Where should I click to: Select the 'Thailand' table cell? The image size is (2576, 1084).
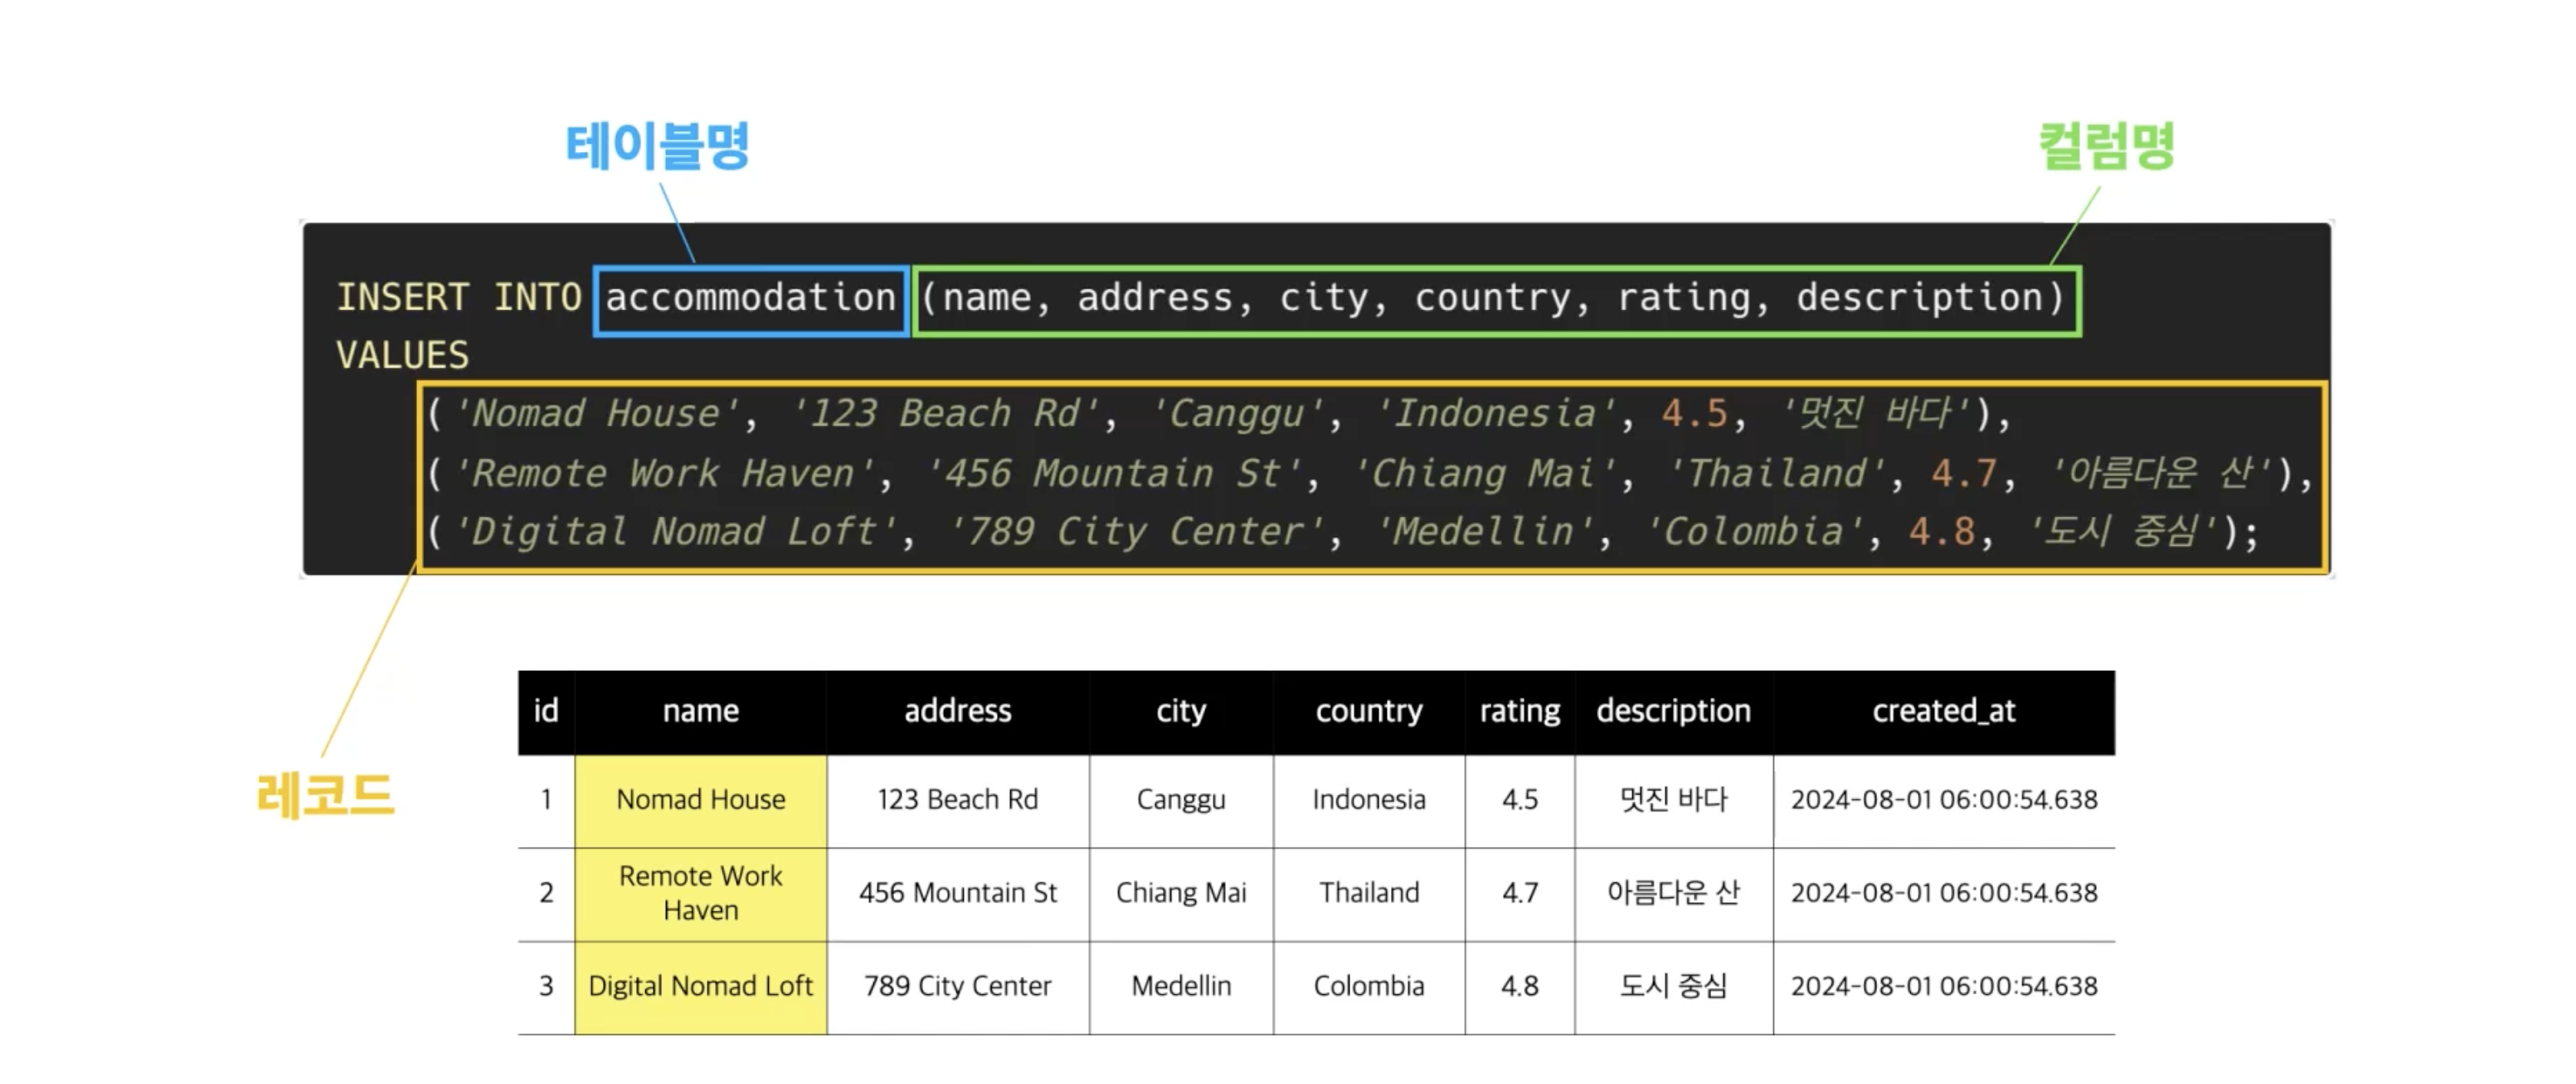click(x=1369, y=893)
